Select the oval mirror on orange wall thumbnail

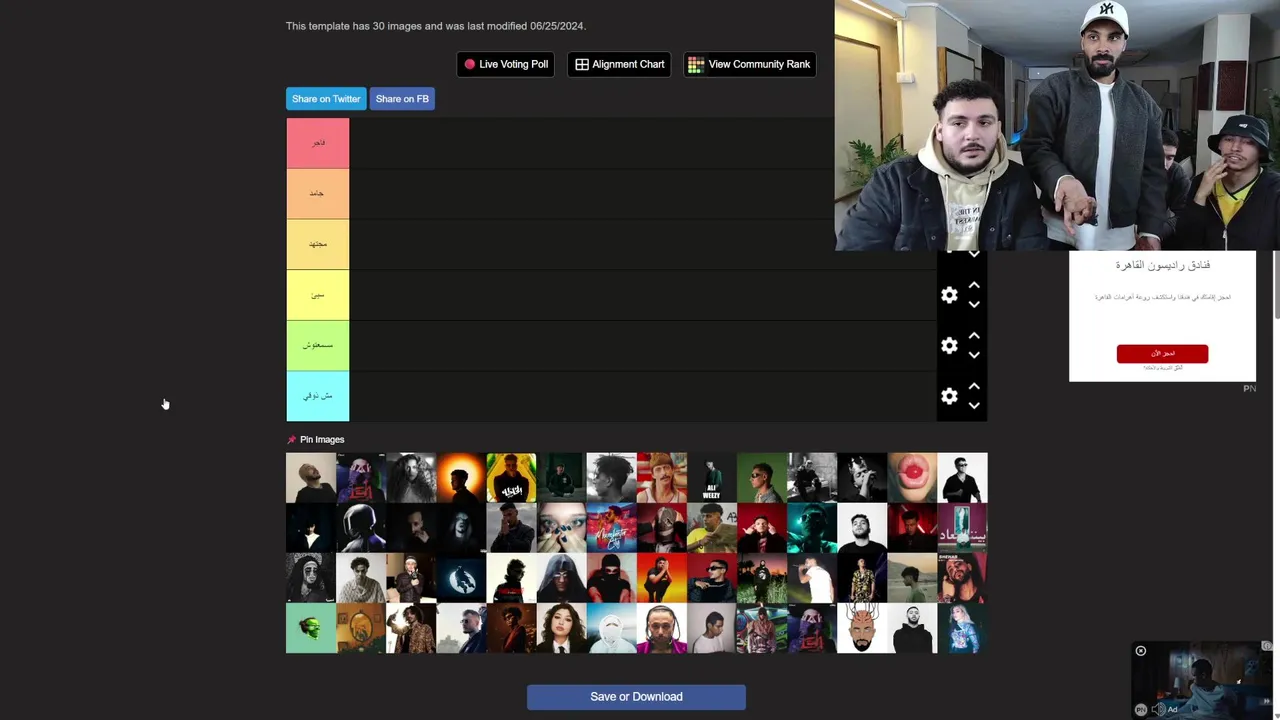click(x=361, y=628)
